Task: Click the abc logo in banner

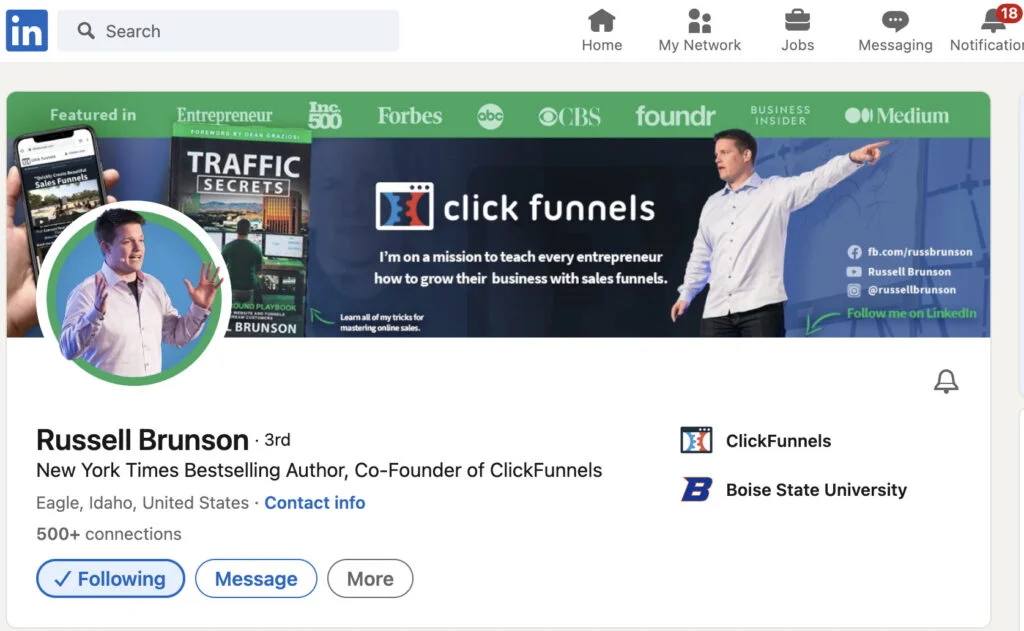Action: [490, 116]
